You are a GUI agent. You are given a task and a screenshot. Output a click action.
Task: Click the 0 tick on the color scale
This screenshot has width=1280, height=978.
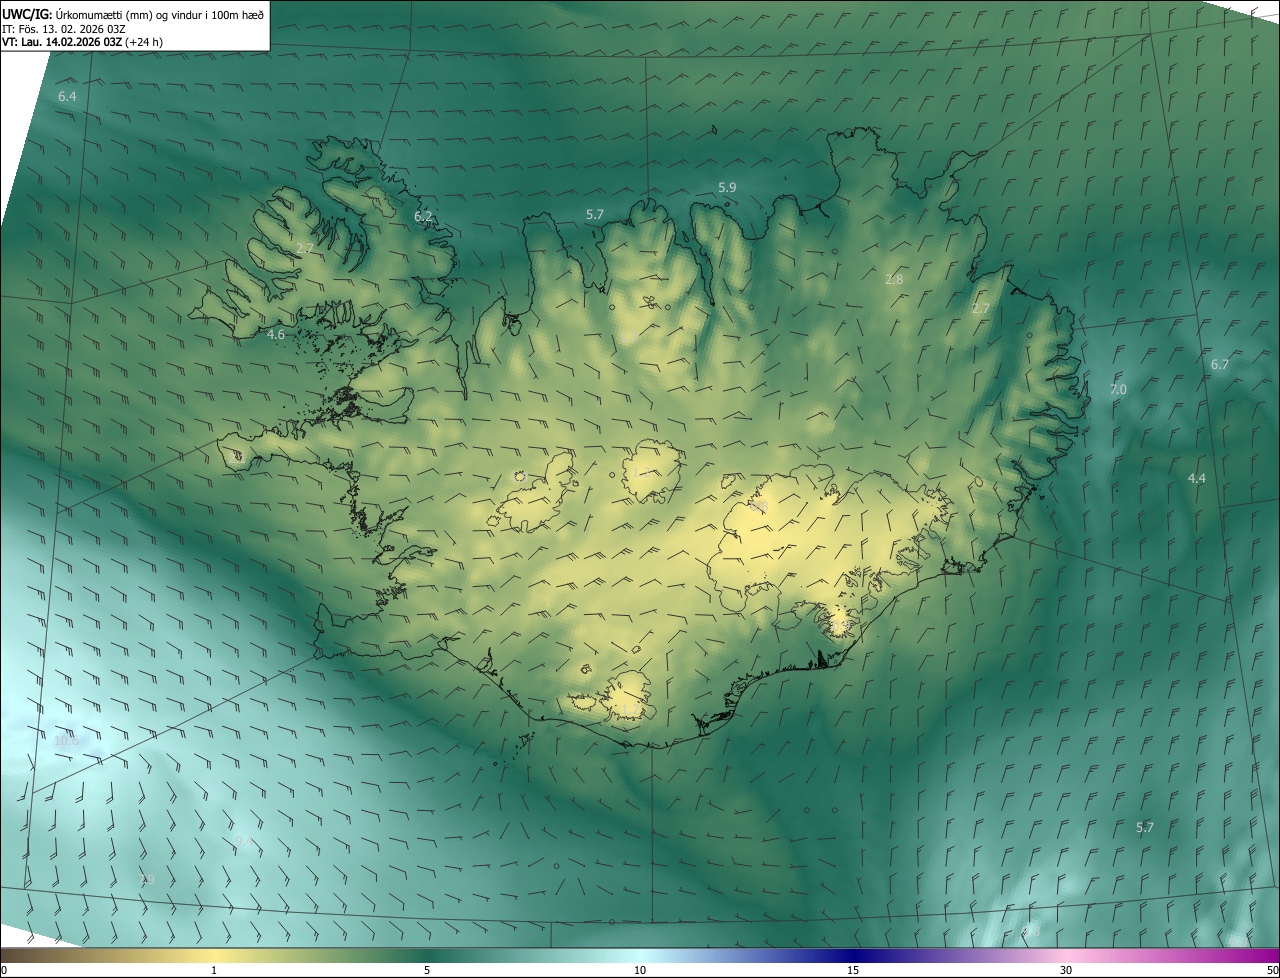4,970
